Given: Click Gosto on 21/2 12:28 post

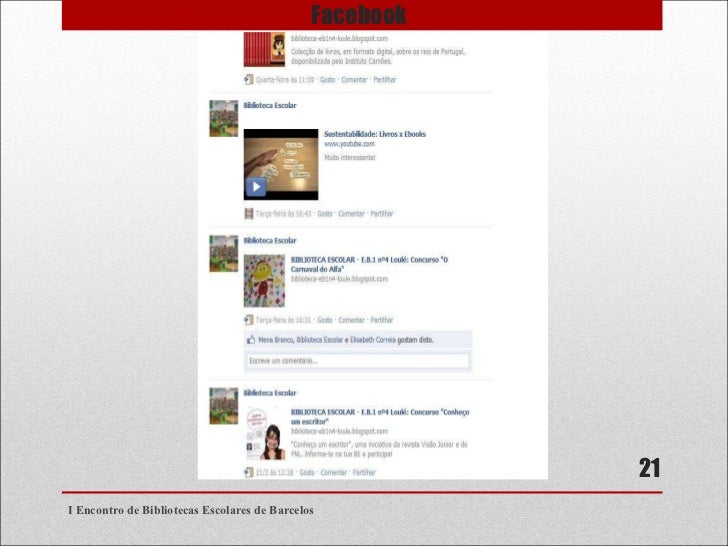Looking at the screenshot, I should [307, 473].
